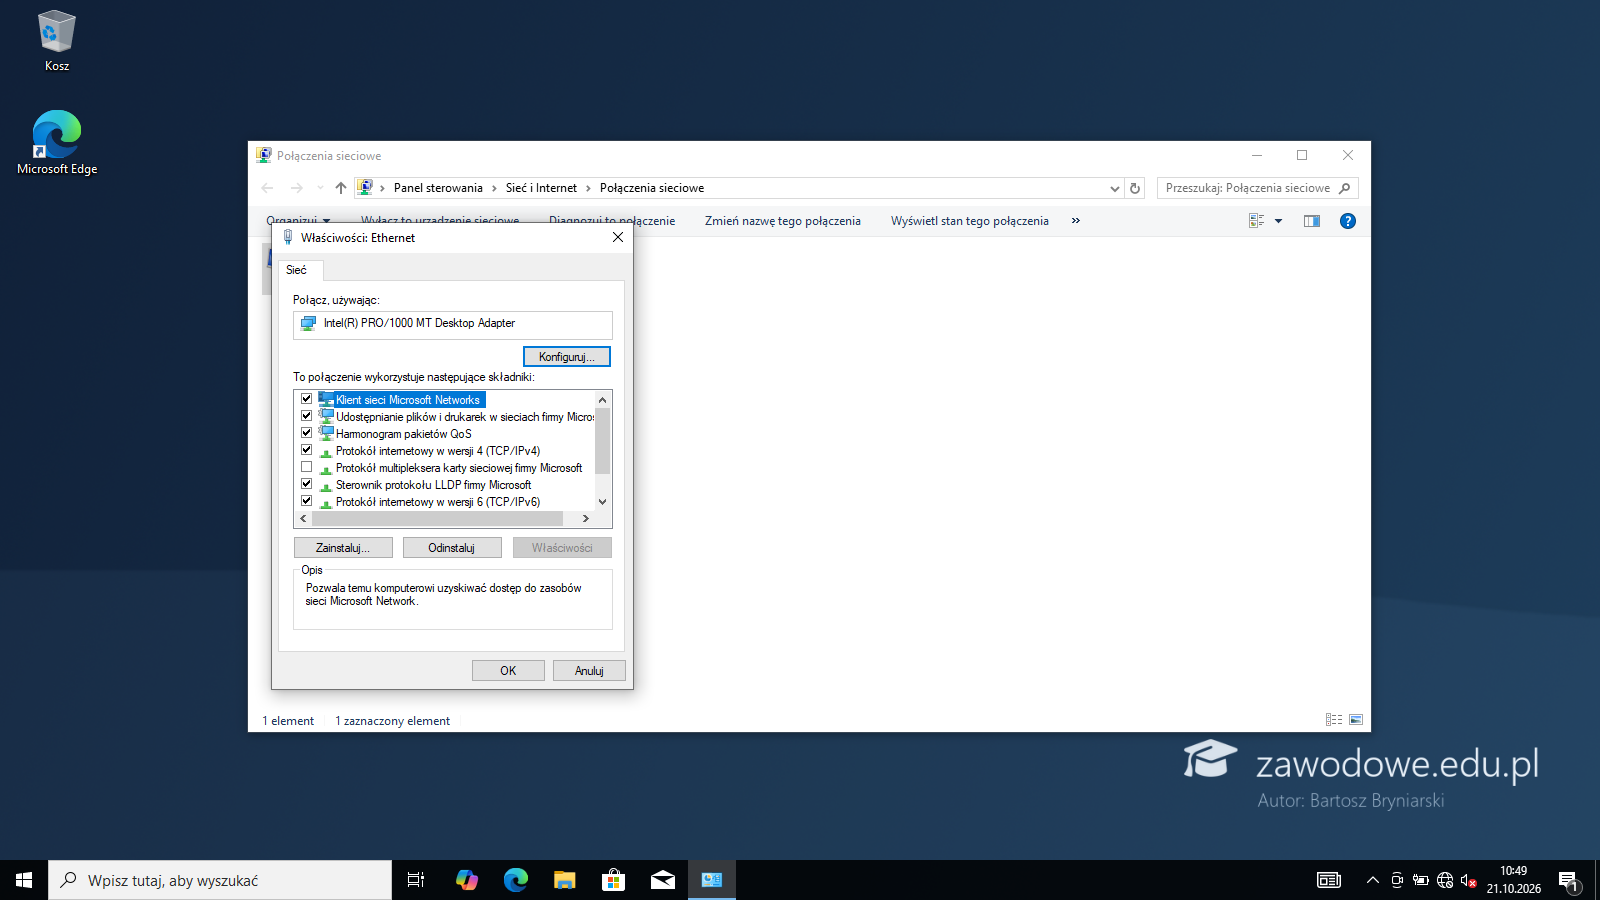Open the blue Help question mark icon

tap(1348, 221)
